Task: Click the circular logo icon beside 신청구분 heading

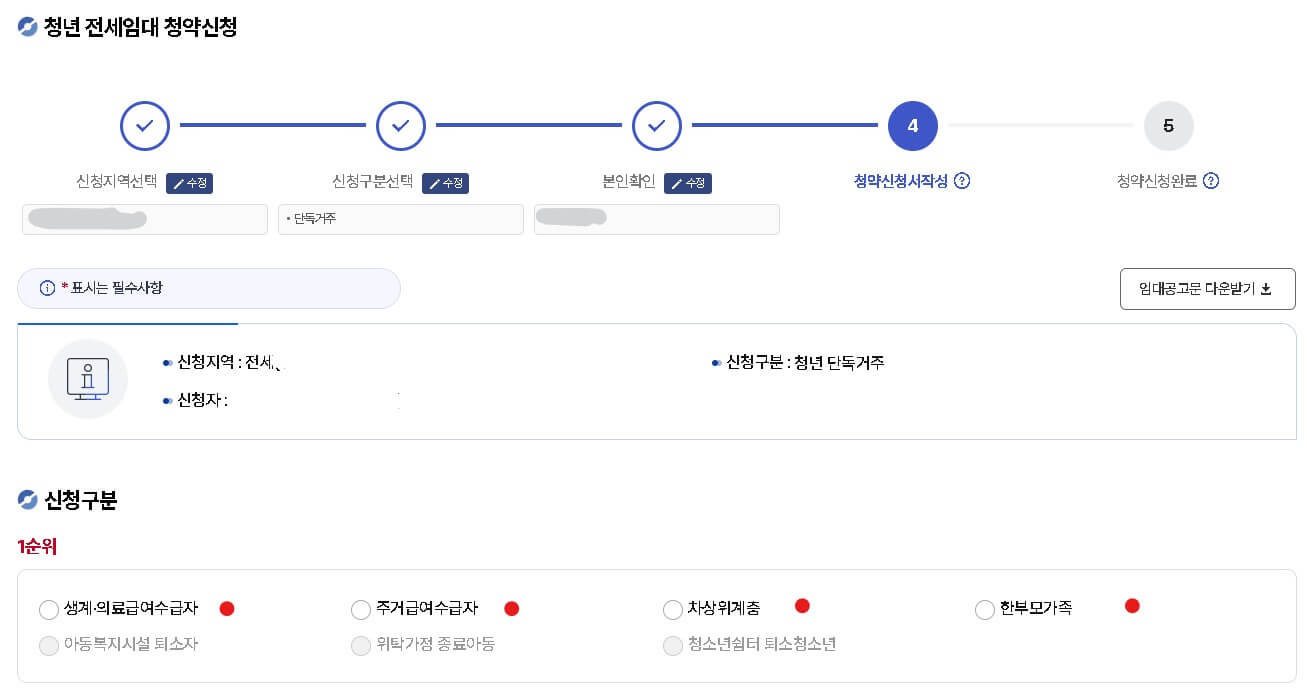Action: point(24,500)
